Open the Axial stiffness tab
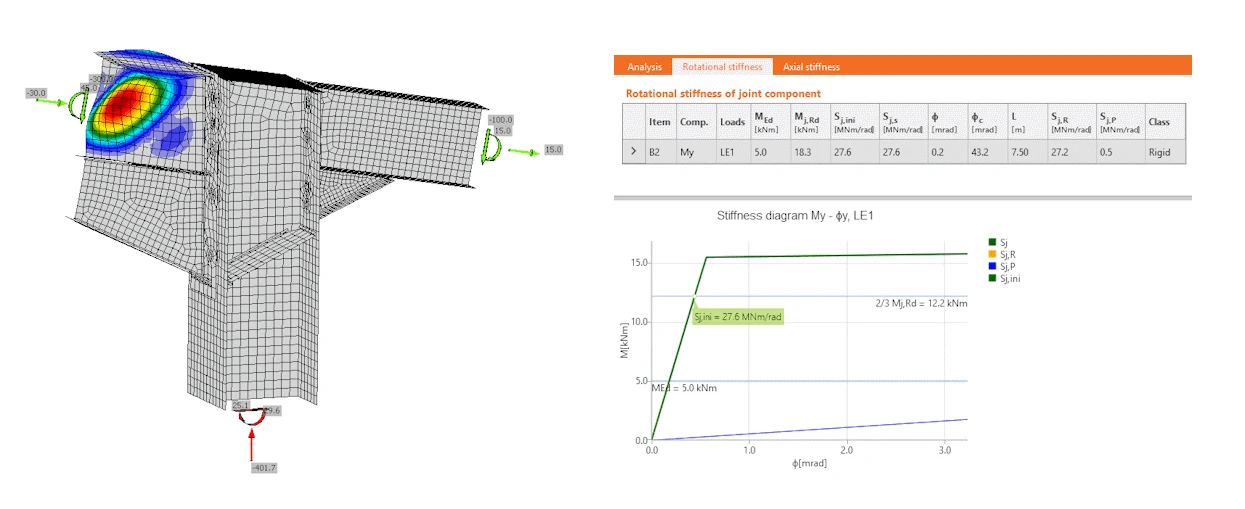This screenshot has height=509, width=1245. pyautogui.click(x=811, y=67)
